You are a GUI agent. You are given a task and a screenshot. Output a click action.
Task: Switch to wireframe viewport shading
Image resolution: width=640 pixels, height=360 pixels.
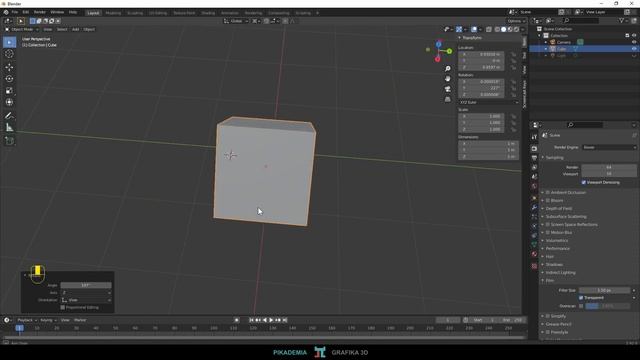pyautogui.click(x=497, y=29)
